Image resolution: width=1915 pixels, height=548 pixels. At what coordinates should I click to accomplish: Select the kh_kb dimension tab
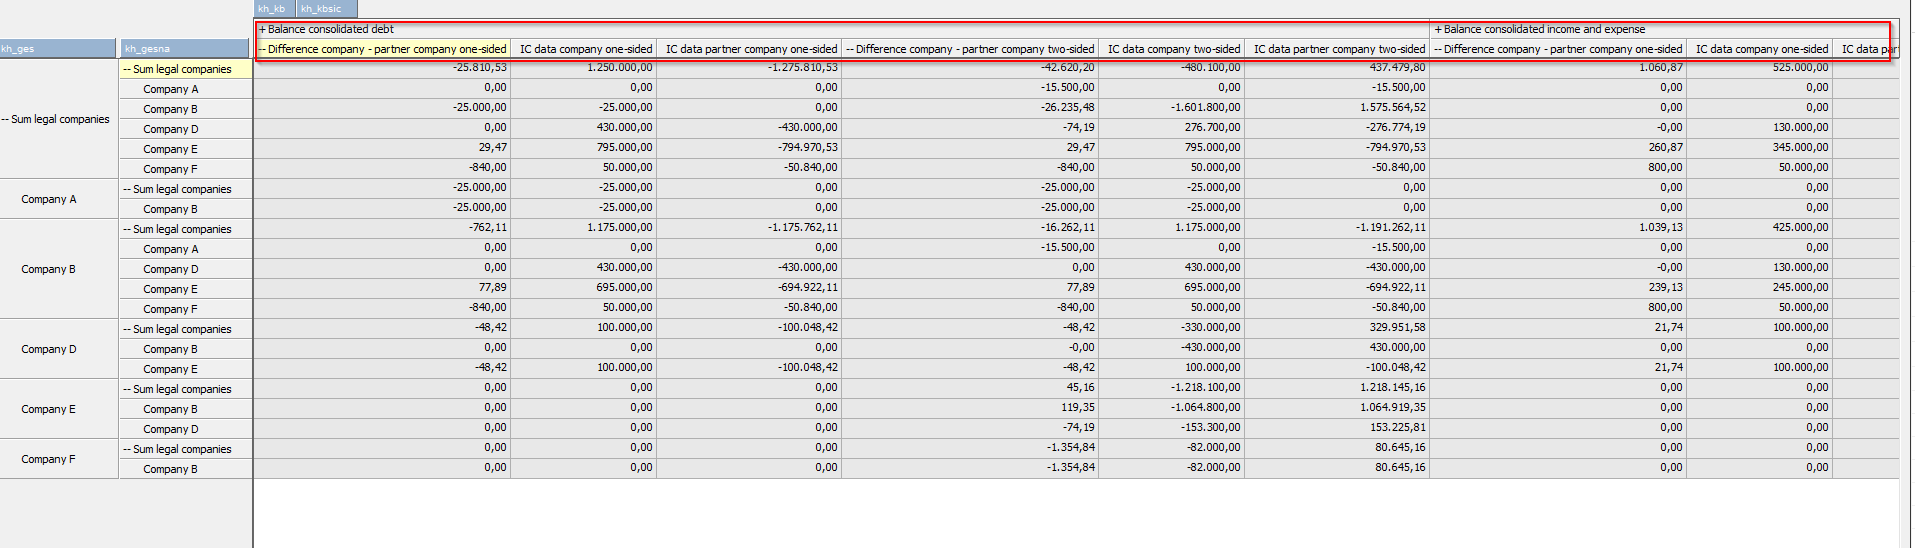272,9
